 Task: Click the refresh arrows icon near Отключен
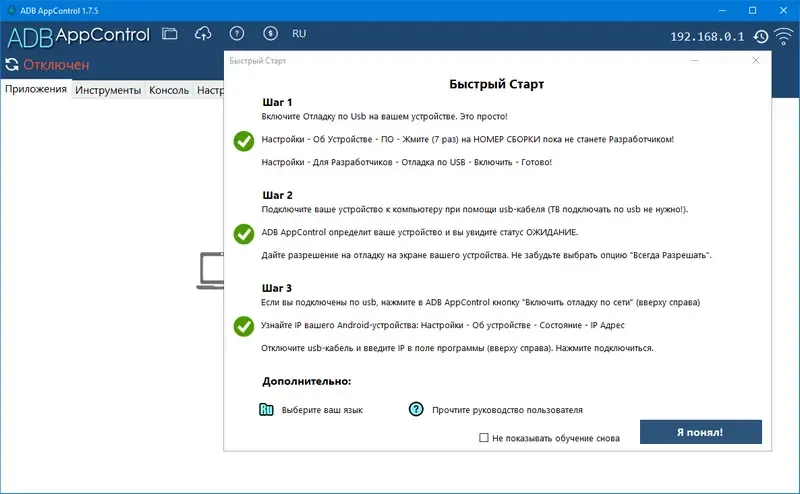tap(12, 65)
